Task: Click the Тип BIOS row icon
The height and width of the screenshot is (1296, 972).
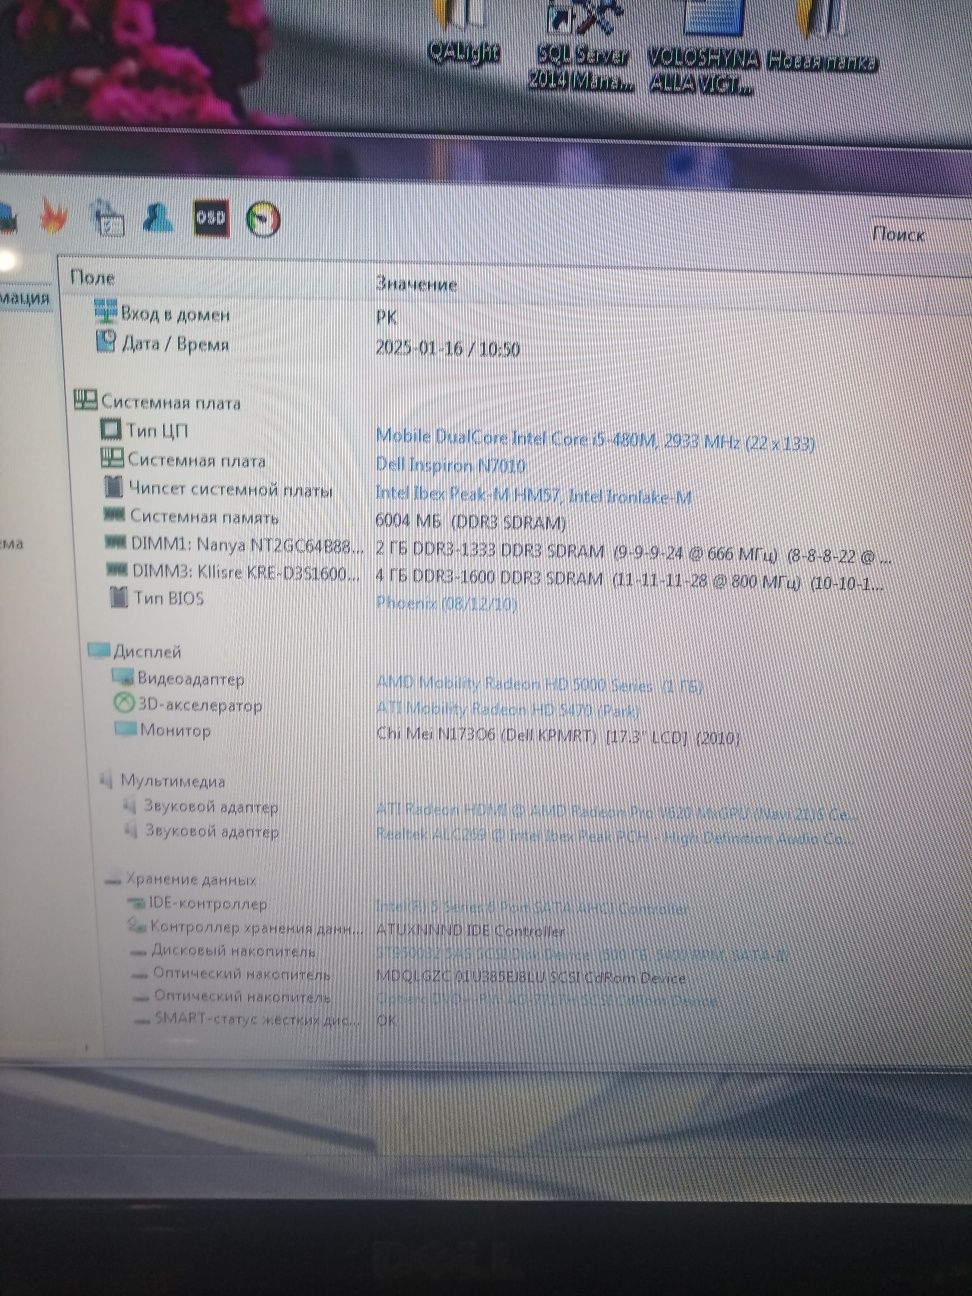Action: [x=118, y=598]
